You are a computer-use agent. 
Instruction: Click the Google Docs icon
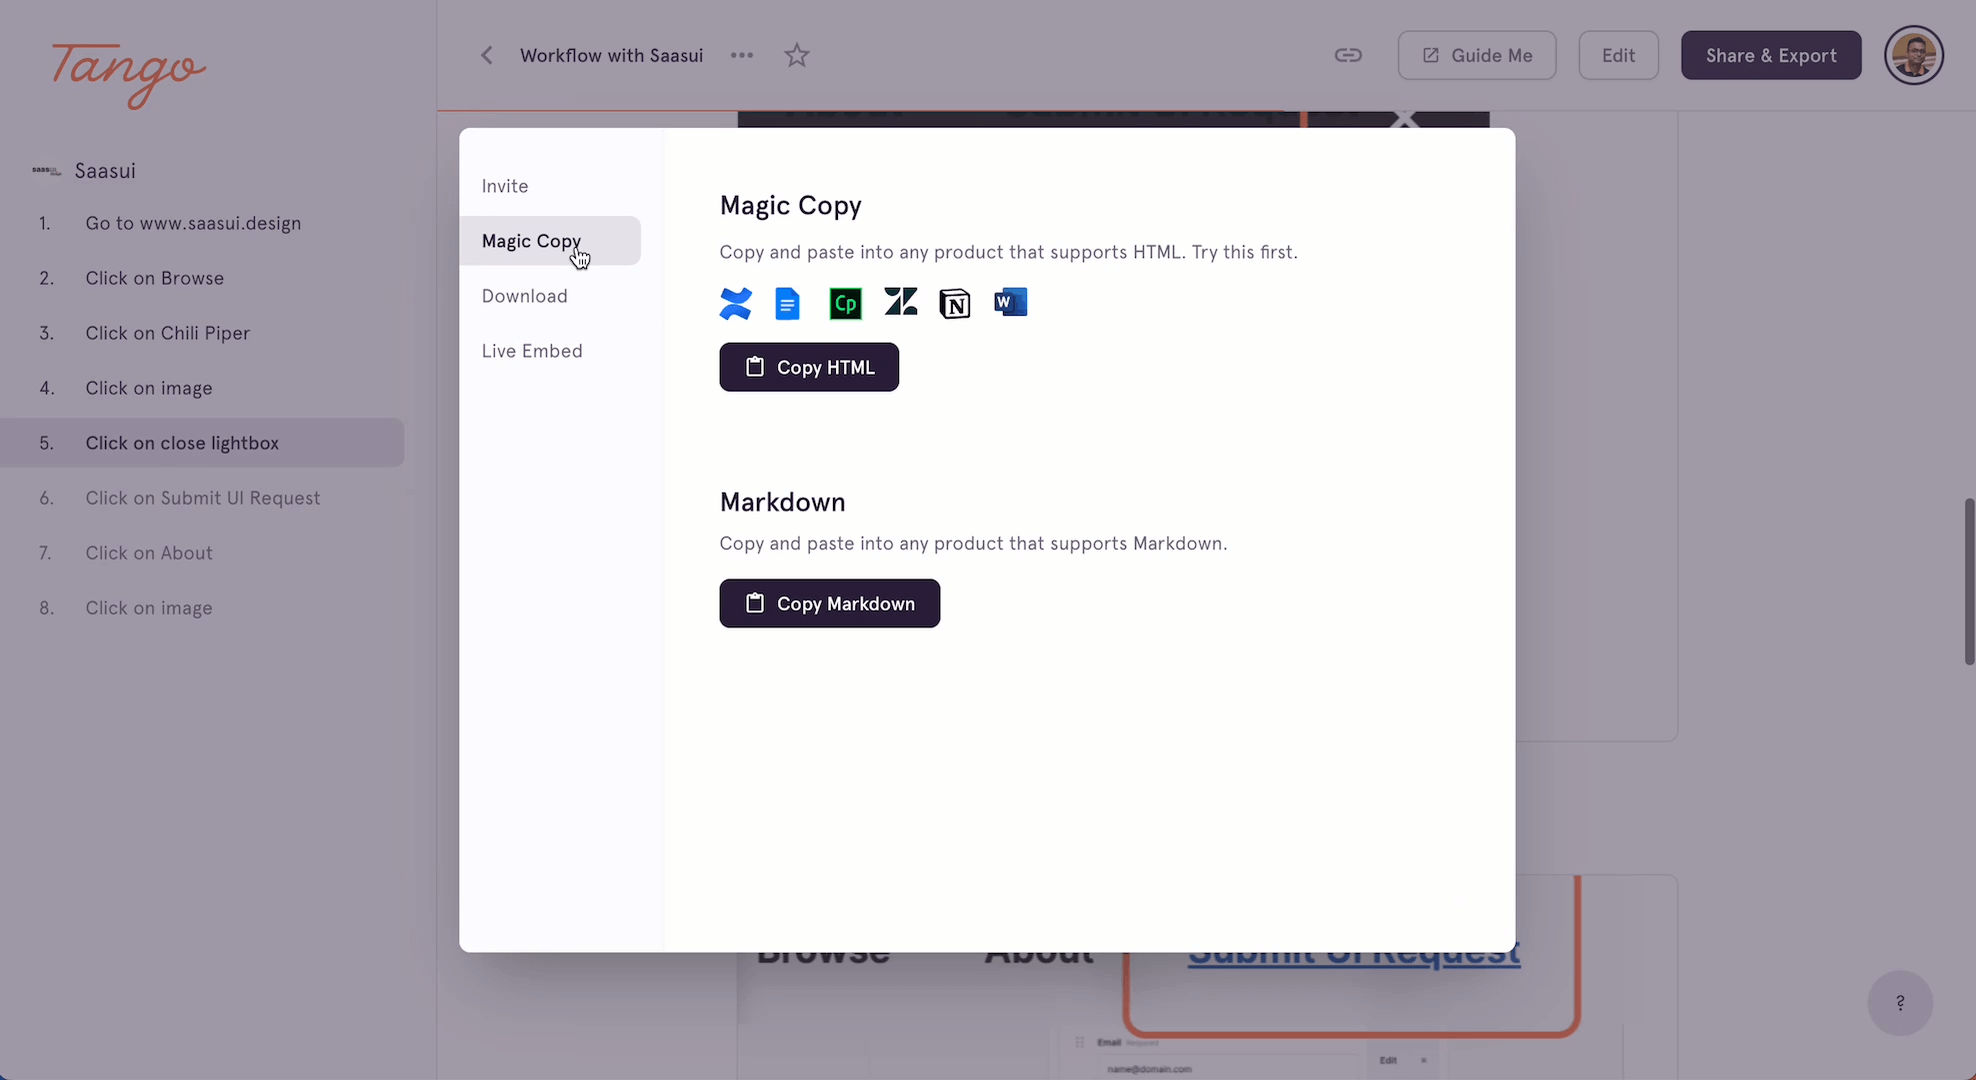coord(788,303)
